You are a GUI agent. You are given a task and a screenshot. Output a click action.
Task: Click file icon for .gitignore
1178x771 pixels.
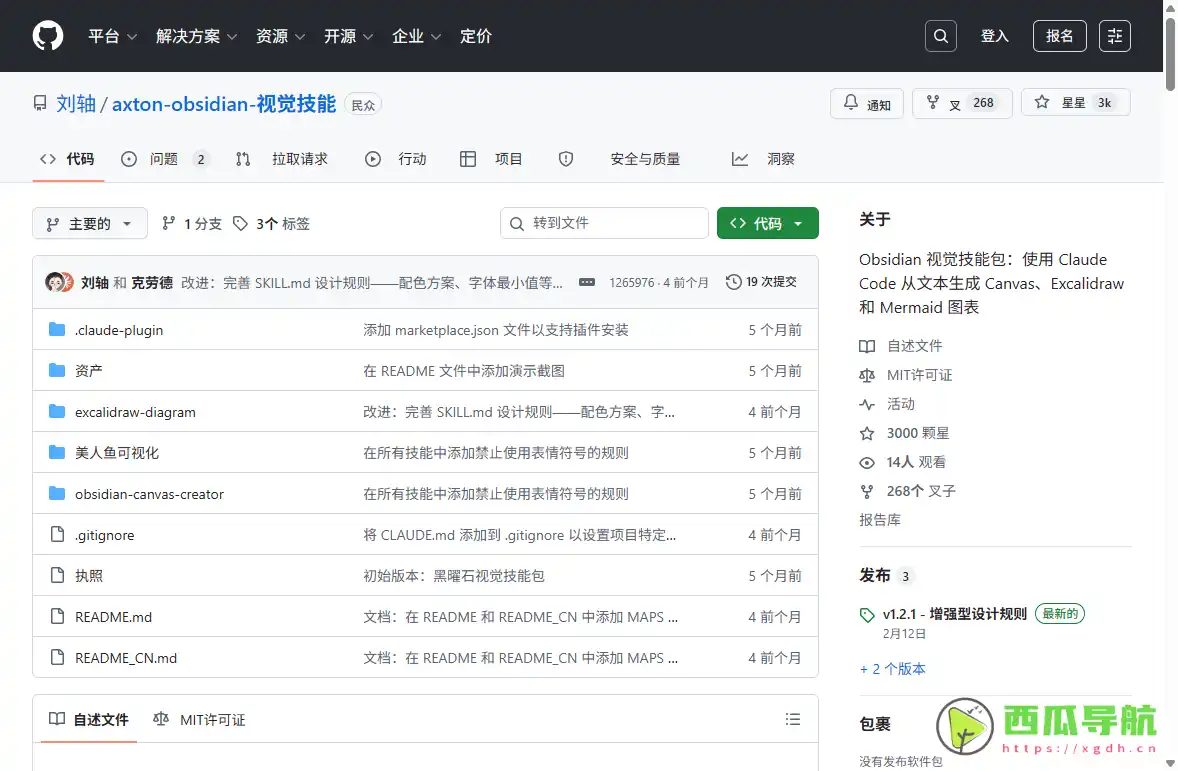pos(57,534)
